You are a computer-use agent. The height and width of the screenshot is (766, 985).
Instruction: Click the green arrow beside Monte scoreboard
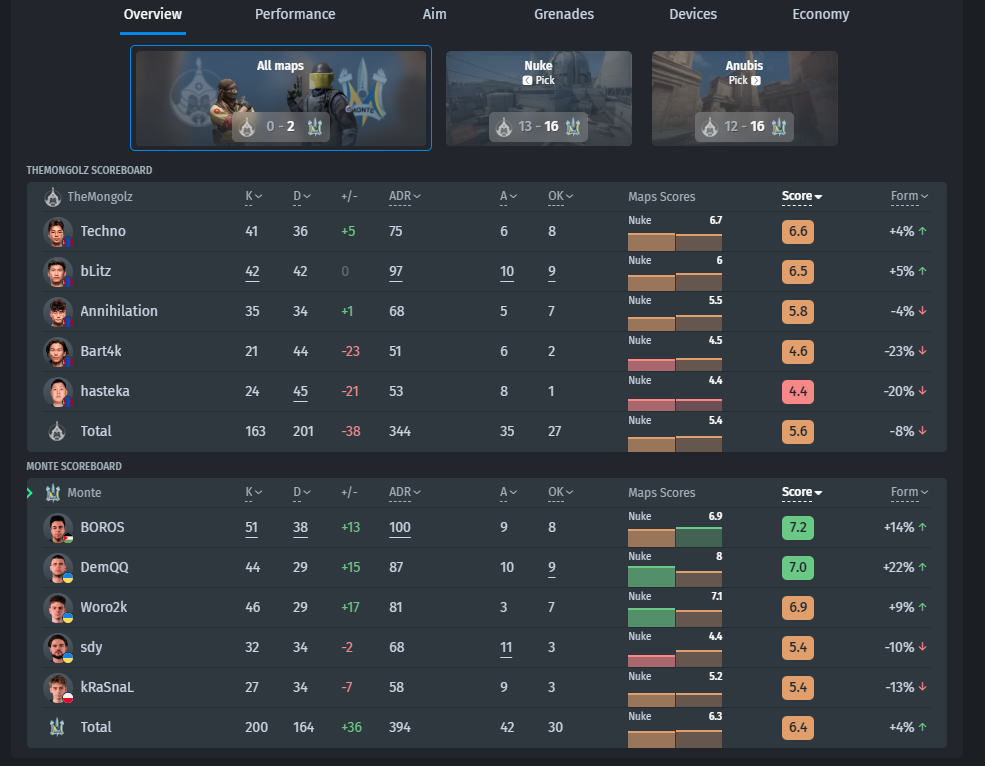click(x=30, y=493)
